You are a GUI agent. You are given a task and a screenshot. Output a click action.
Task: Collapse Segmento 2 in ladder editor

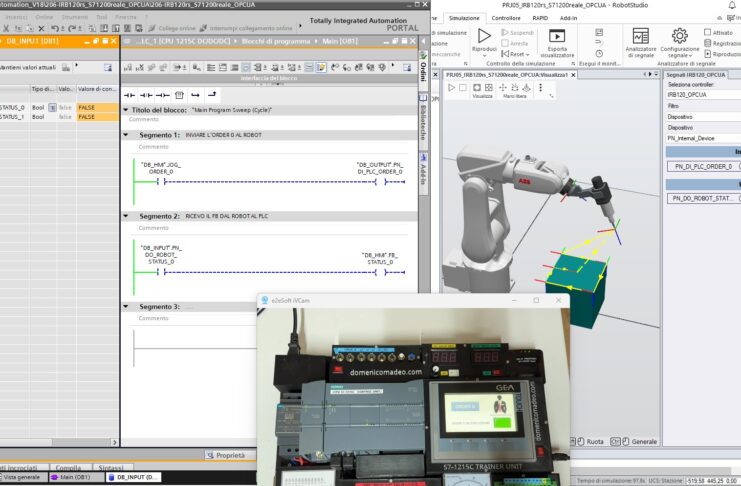tap(126, 216)
